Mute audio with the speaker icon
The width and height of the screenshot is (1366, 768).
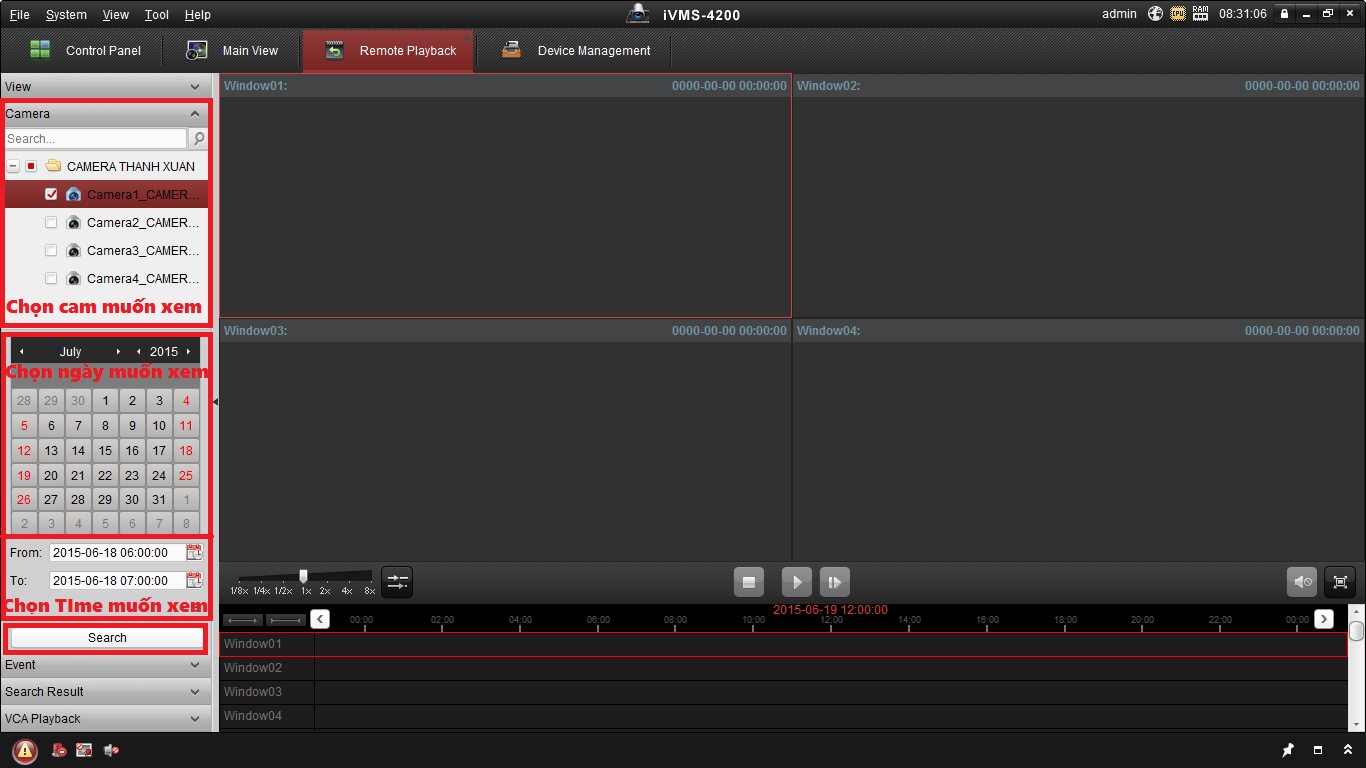click(x=1301, y=582)
